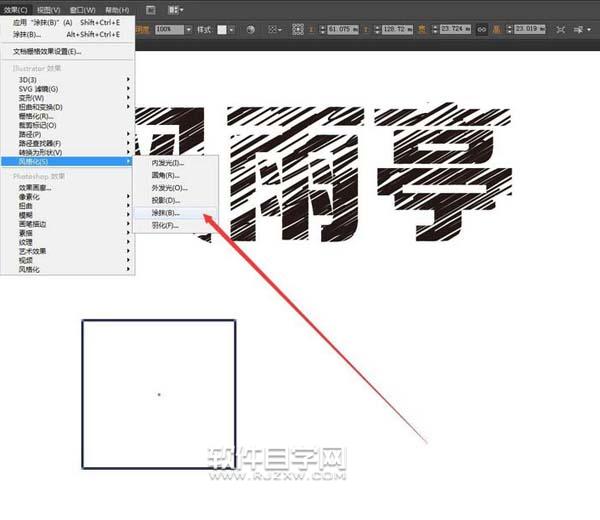Viewport: 600px width, 520px height.
Task: Choose 涂抹(B)... with Alt+Shift+Ctrl+E shortcut
Action: coord(67,34)
